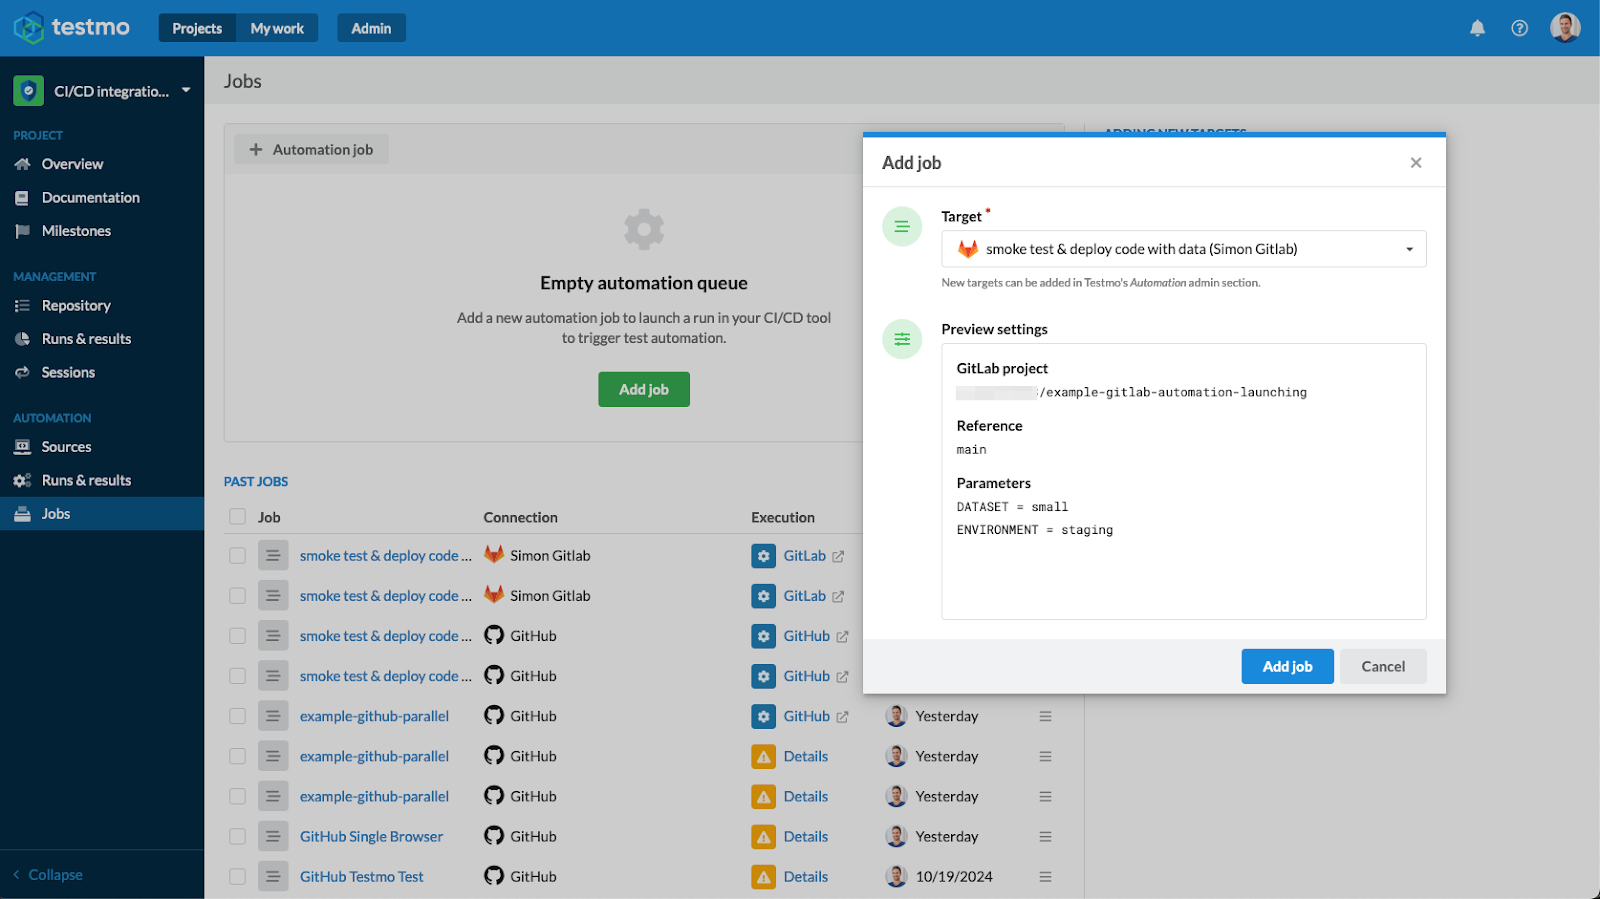Open row menu for GitHub Single Browser job
The height and width of the screenshot is (899, 1600).
point(1045,836)
